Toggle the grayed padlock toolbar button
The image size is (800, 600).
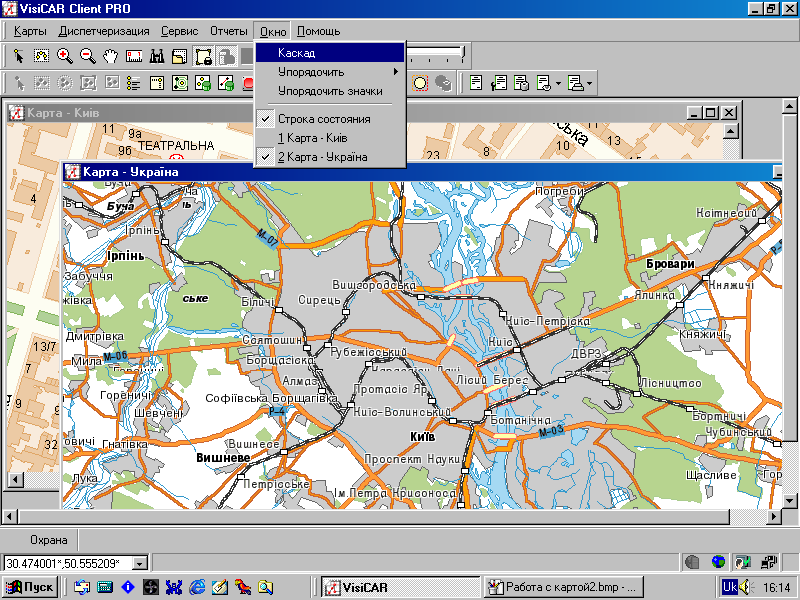tap(226, 56)
